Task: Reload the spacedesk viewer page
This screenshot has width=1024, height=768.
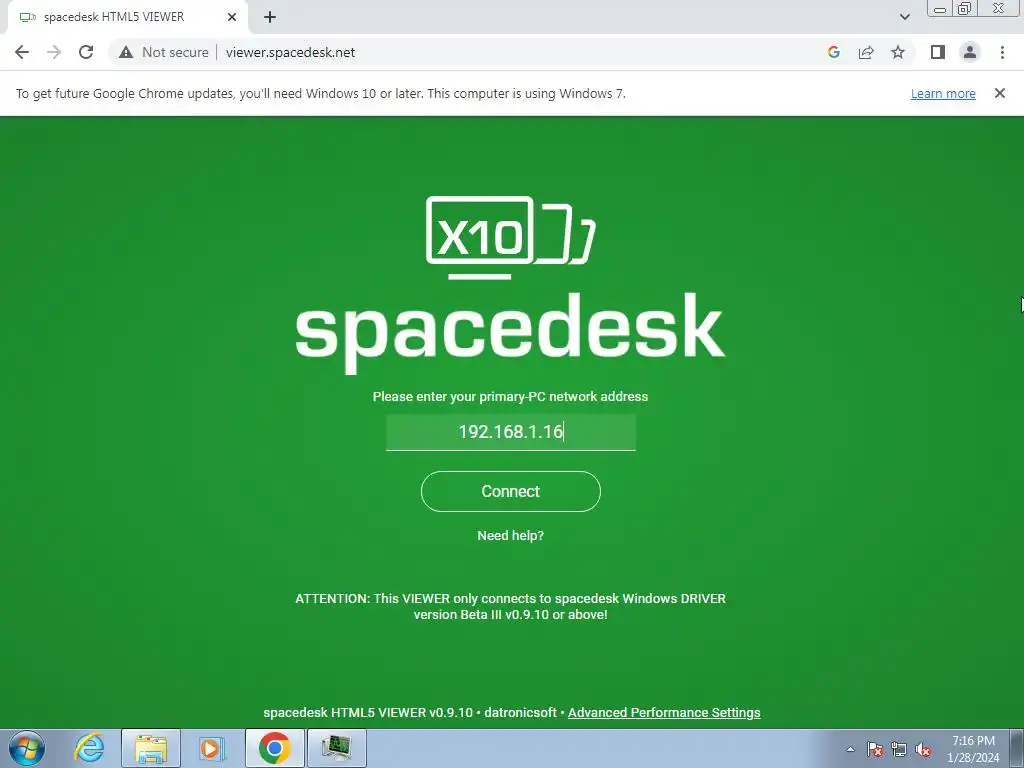Action: 86,52
